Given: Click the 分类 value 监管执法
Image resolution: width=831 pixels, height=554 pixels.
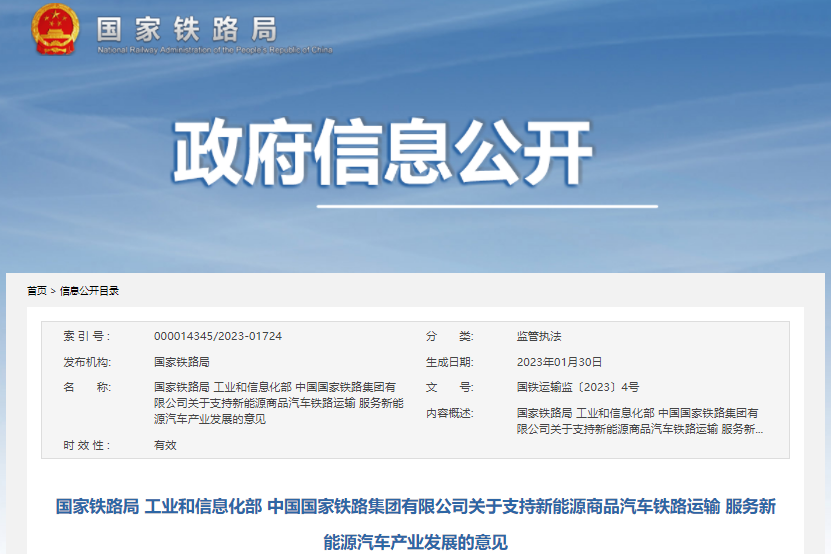Looking at the screenshot, I should point(539,336).
